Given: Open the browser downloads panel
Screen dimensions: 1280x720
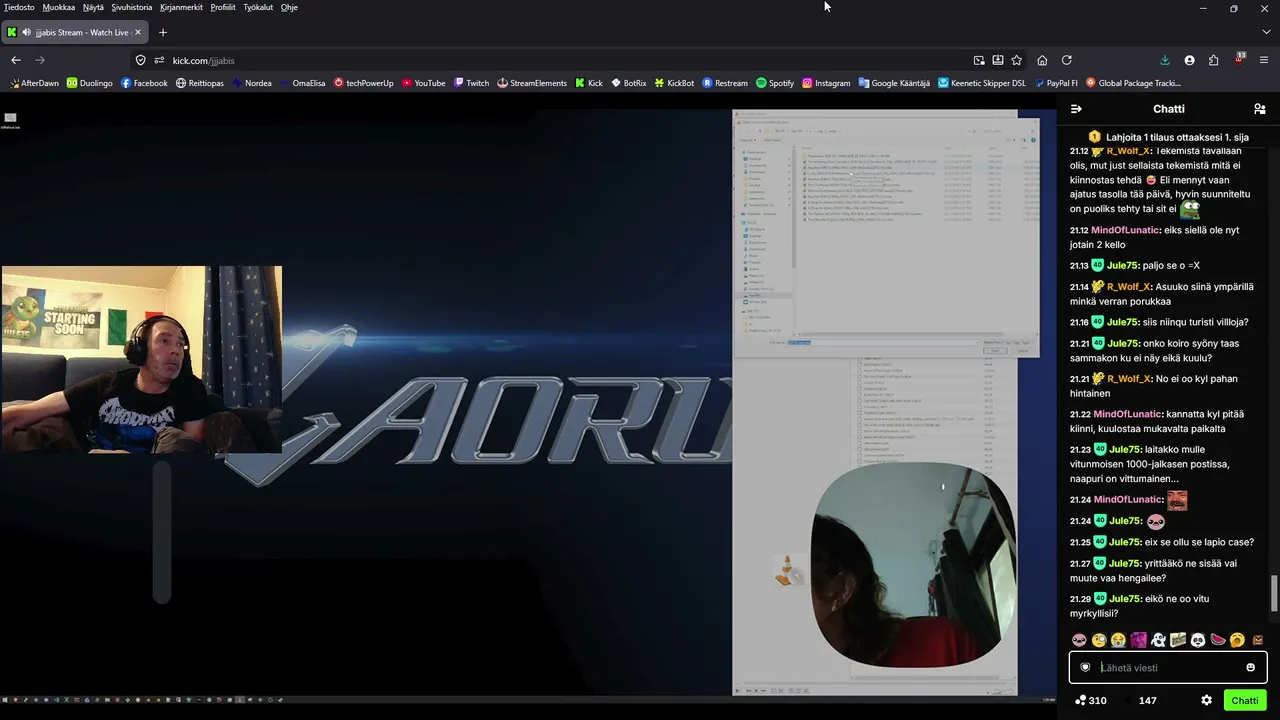Looking at the screenshot, I should (1165, 60).
